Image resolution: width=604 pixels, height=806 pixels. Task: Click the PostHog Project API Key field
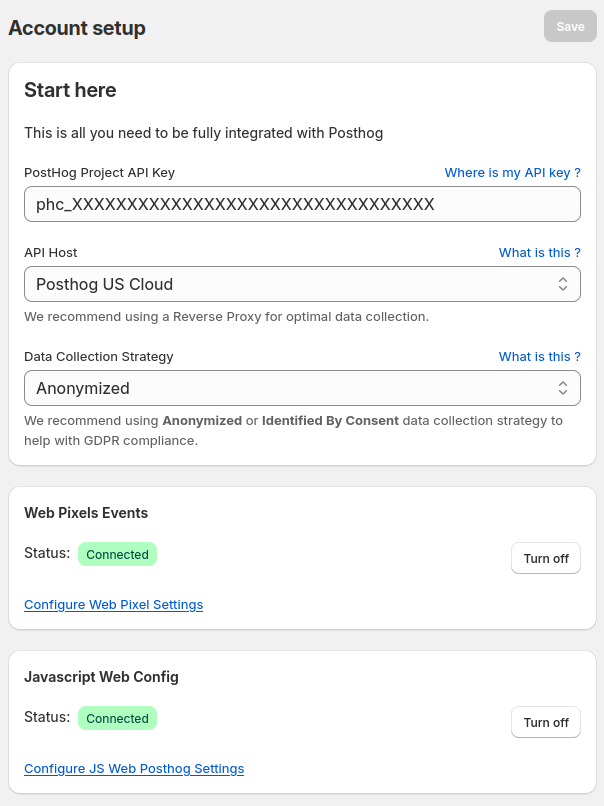tap(302, 204)
